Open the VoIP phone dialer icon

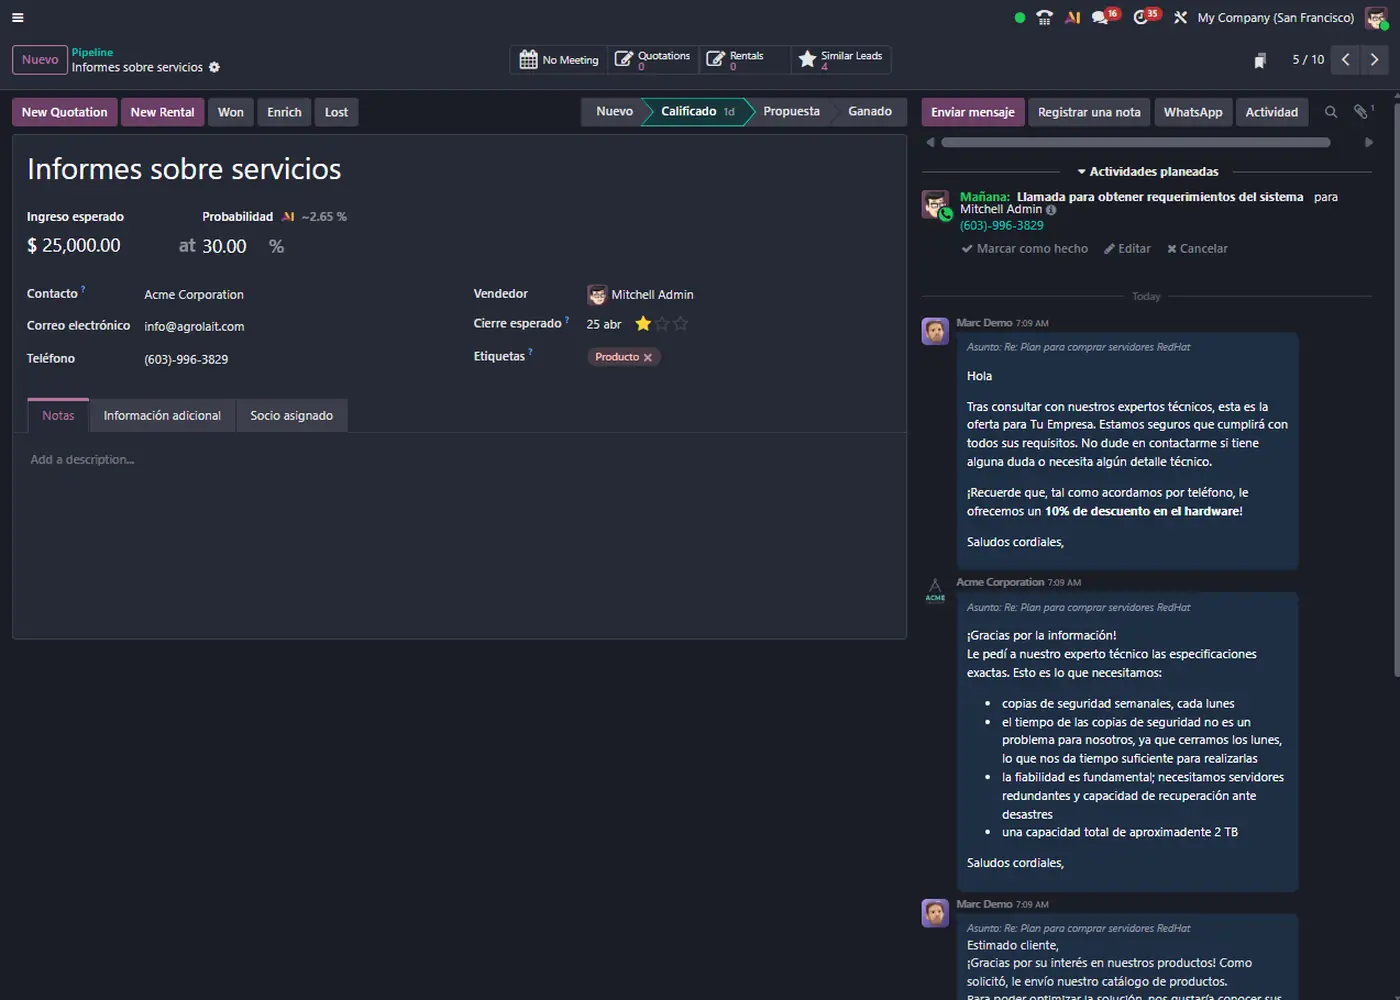(x=1044, y=17)
